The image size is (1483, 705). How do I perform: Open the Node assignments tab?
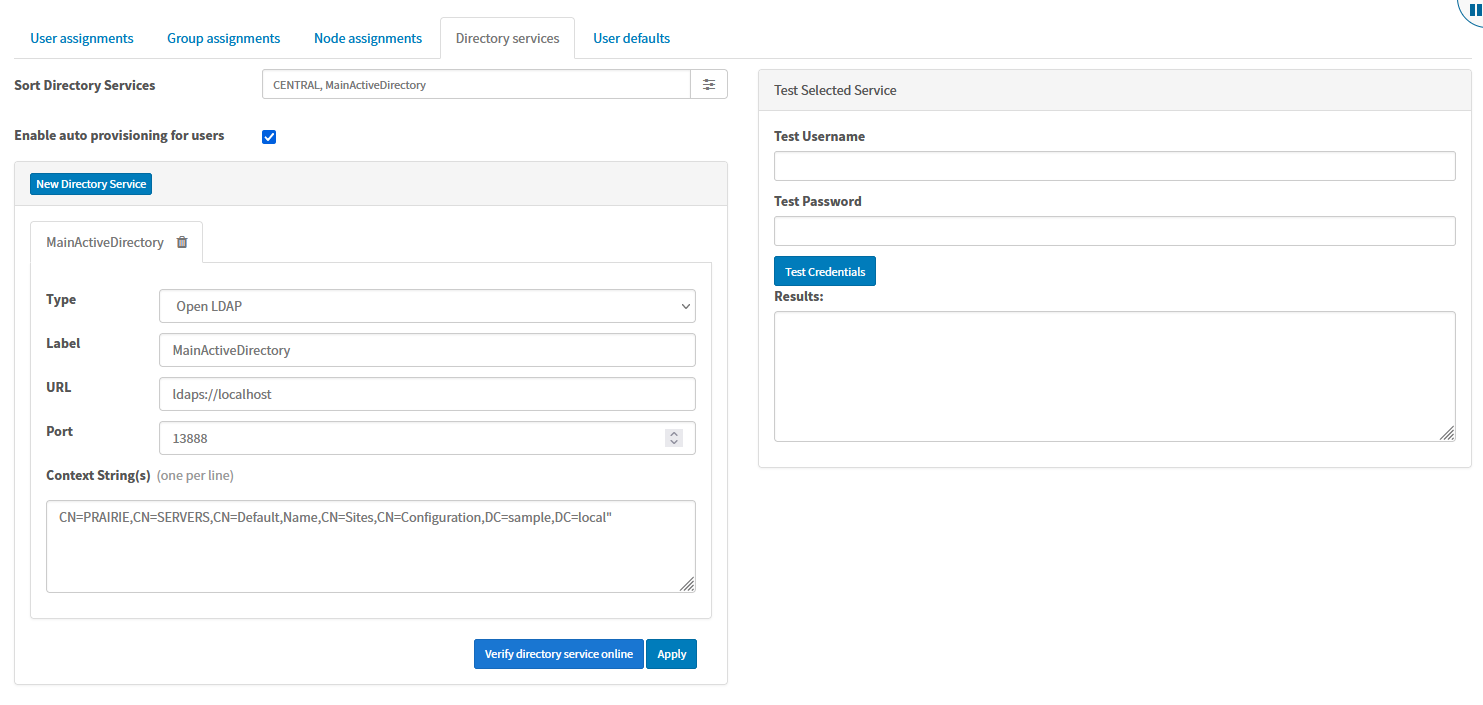pyautogui.click(x=367, y=37)
